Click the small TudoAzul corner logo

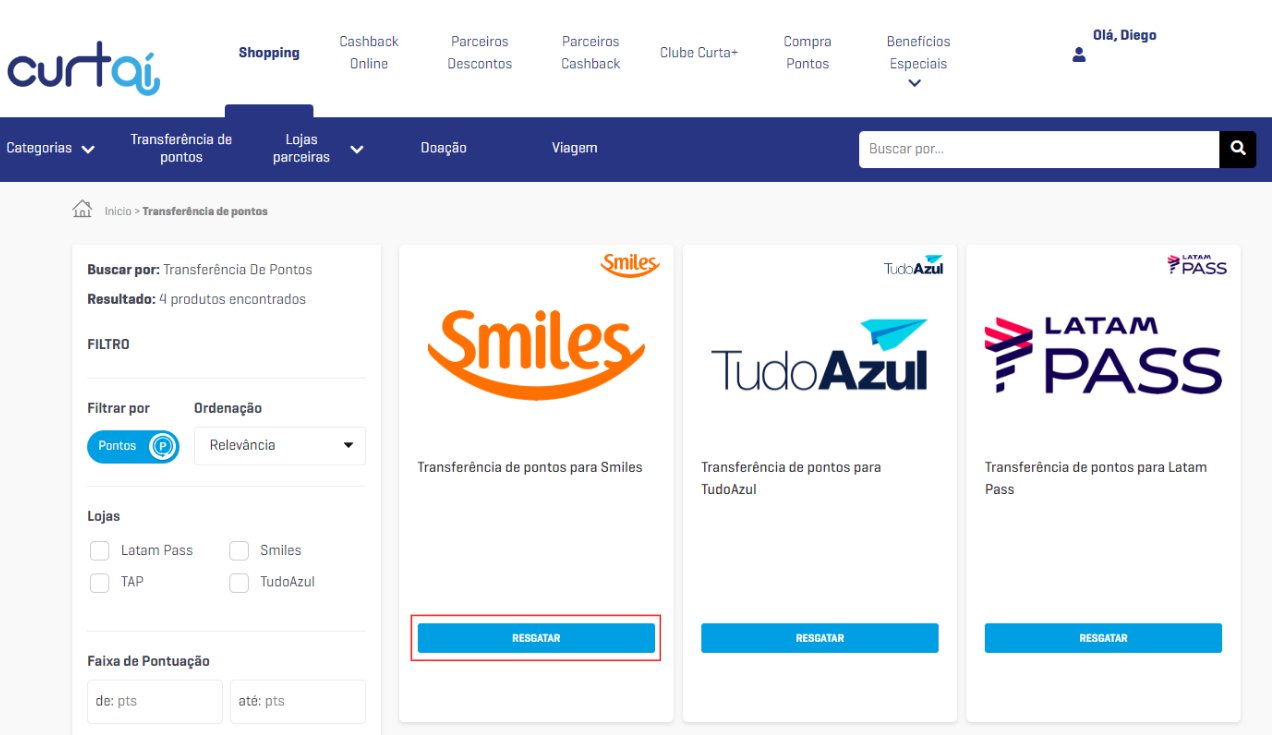pyautogui.click(x=914, y=266)
